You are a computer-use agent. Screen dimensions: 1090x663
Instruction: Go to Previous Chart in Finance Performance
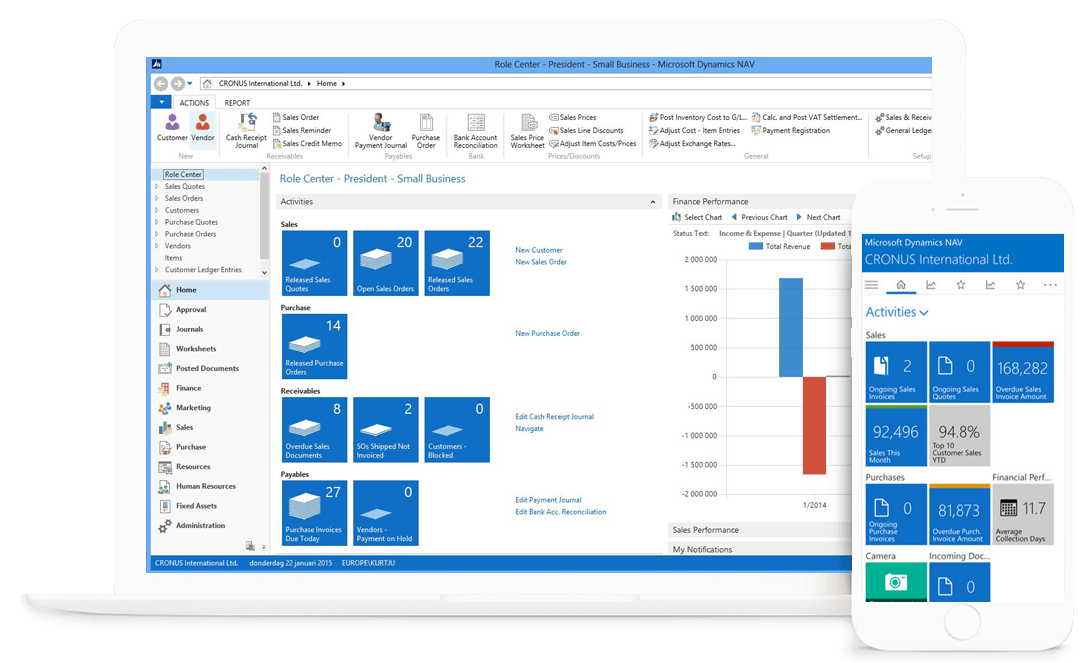(759, 218)
